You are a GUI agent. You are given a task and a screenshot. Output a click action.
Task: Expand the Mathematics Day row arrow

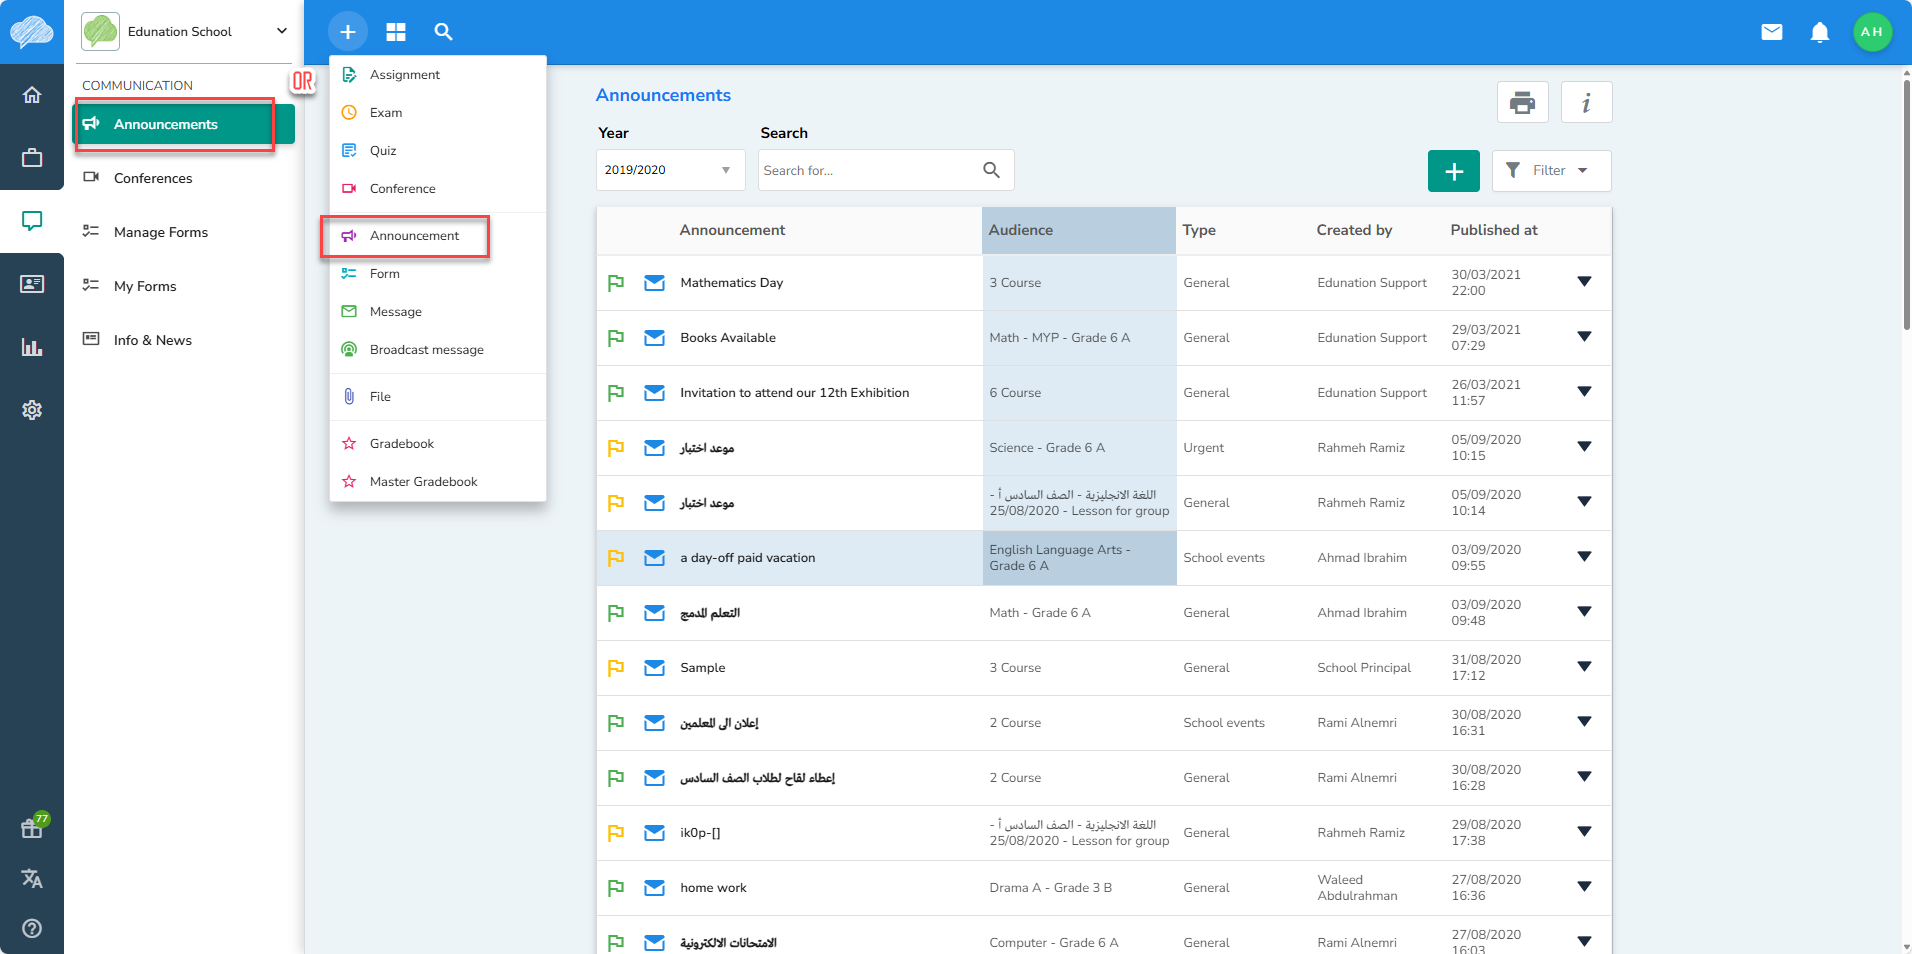click(1584, 282)
